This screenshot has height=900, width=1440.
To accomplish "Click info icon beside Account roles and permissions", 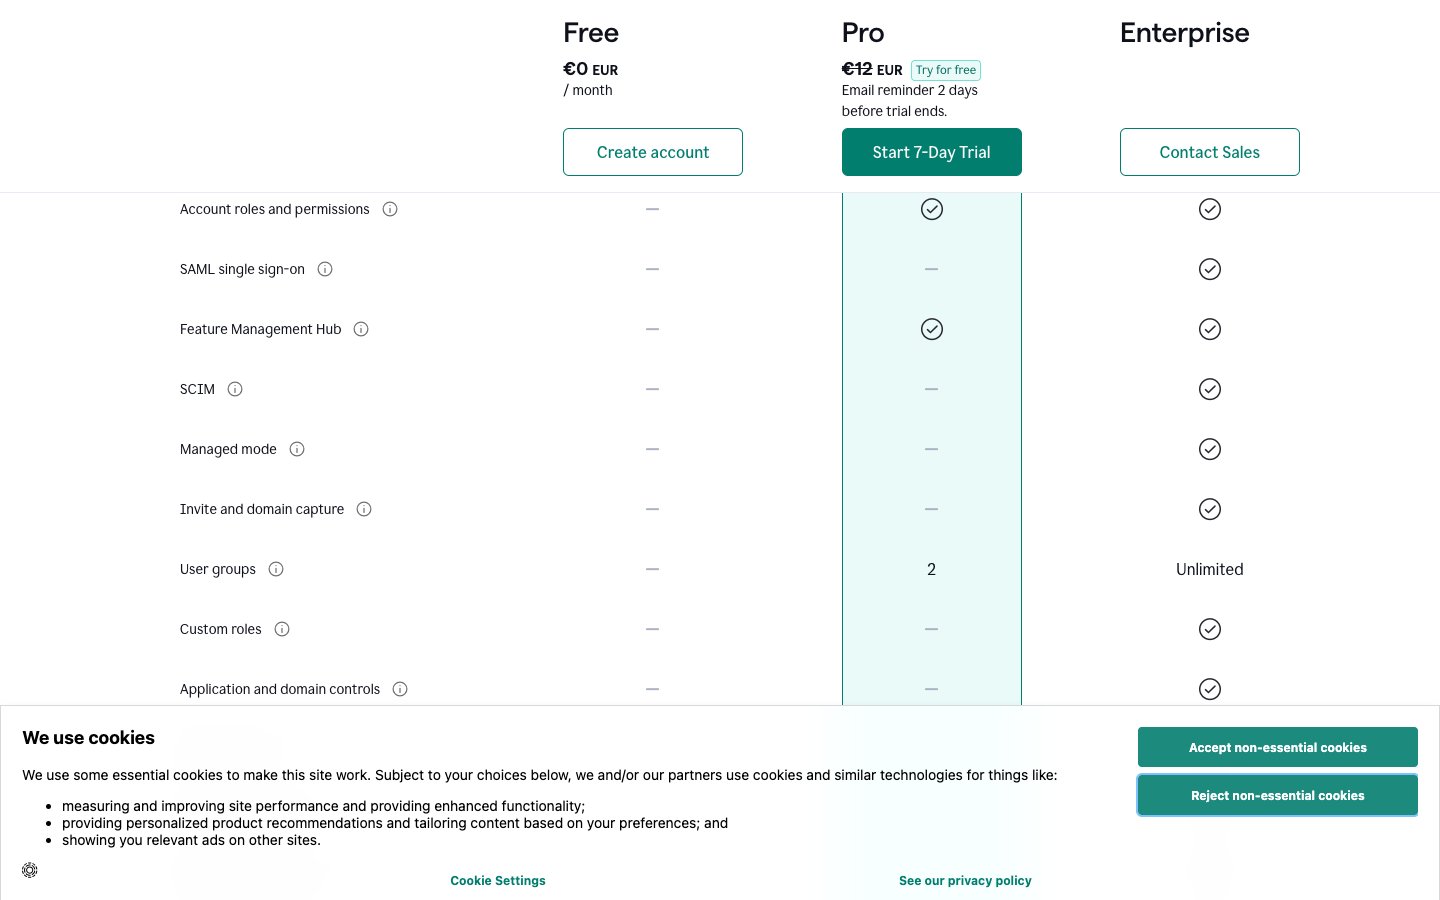I will click(x=390, y=209).
